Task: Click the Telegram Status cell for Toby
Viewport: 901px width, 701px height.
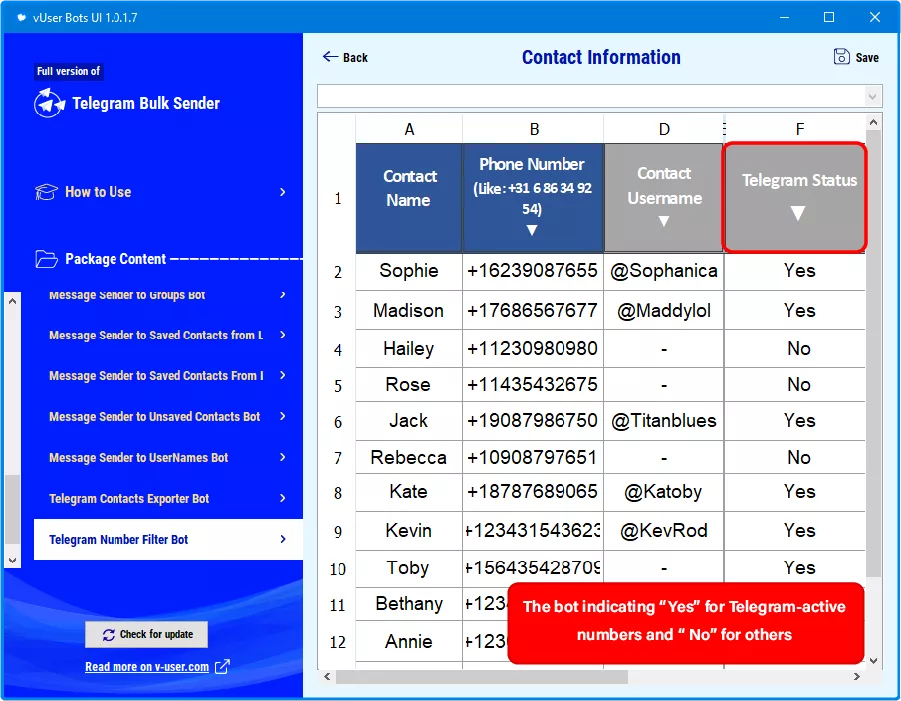Action: [x=795, y=568]
